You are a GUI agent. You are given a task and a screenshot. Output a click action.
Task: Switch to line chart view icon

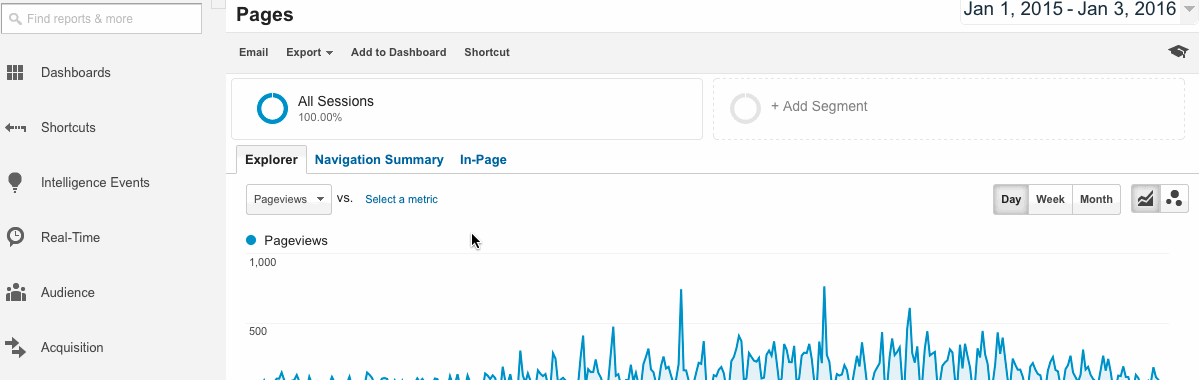pyautogui.click(x=1145, y=200)
